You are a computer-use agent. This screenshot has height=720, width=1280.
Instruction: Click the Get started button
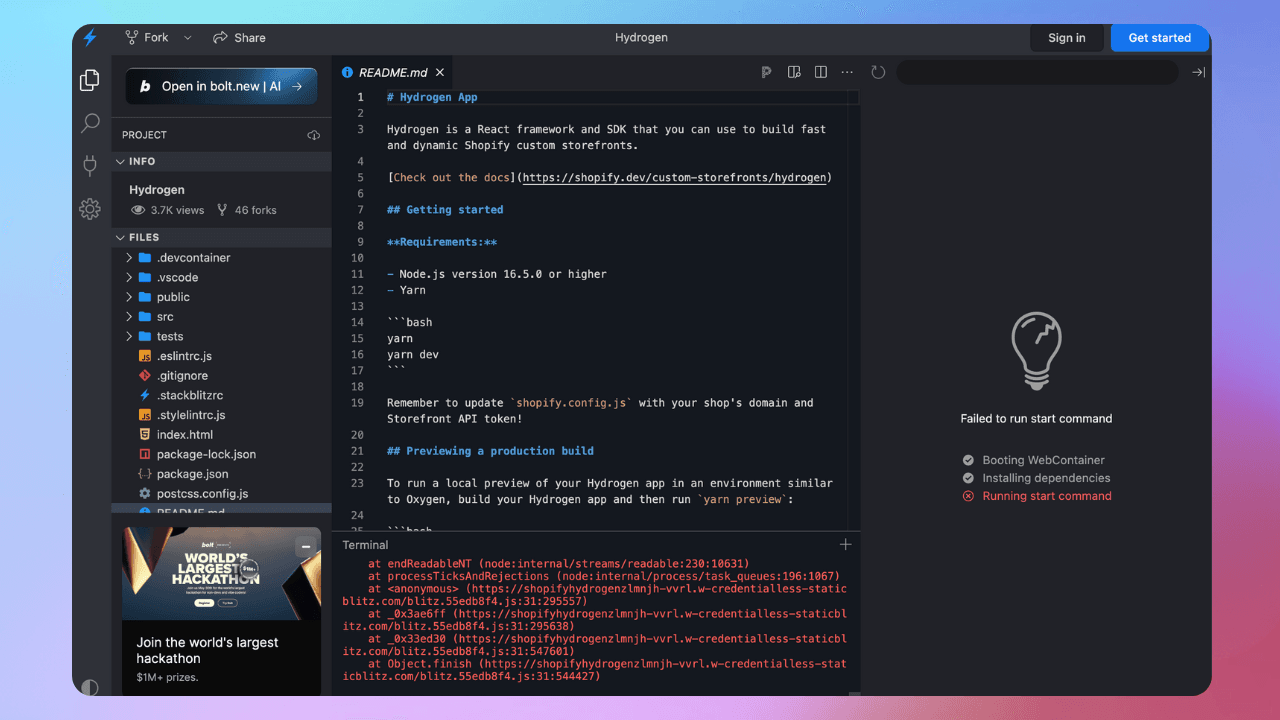click(1160, 38)
